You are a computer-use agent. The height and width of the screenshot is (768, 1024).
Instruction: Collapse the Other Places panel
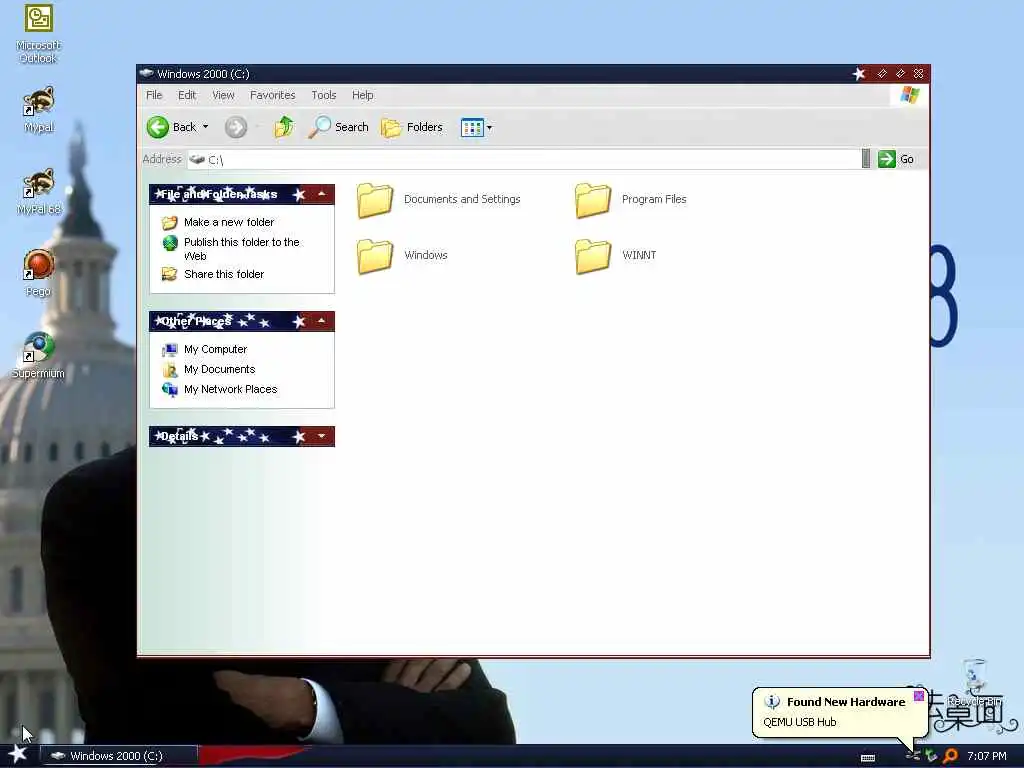pyautogui.click(x=322, y=321)
